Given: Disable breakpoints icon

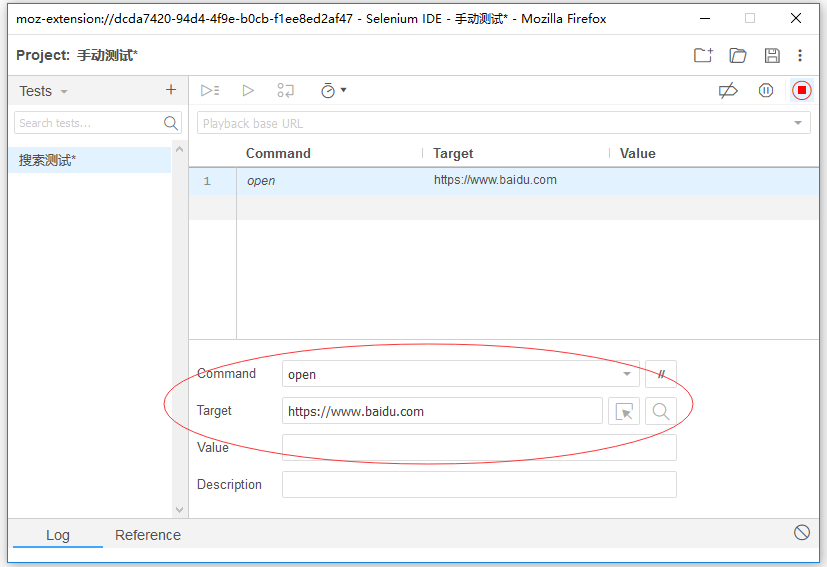Looking at the screenshot, I should [728, 91].
